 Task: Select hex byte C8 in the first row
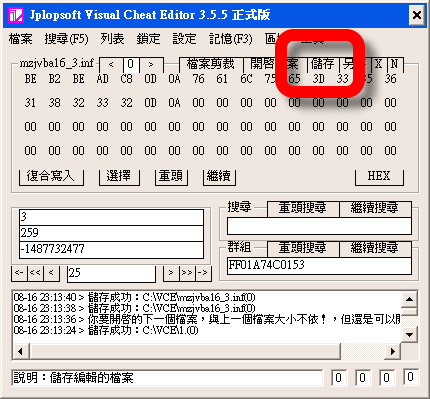point(126,79)
